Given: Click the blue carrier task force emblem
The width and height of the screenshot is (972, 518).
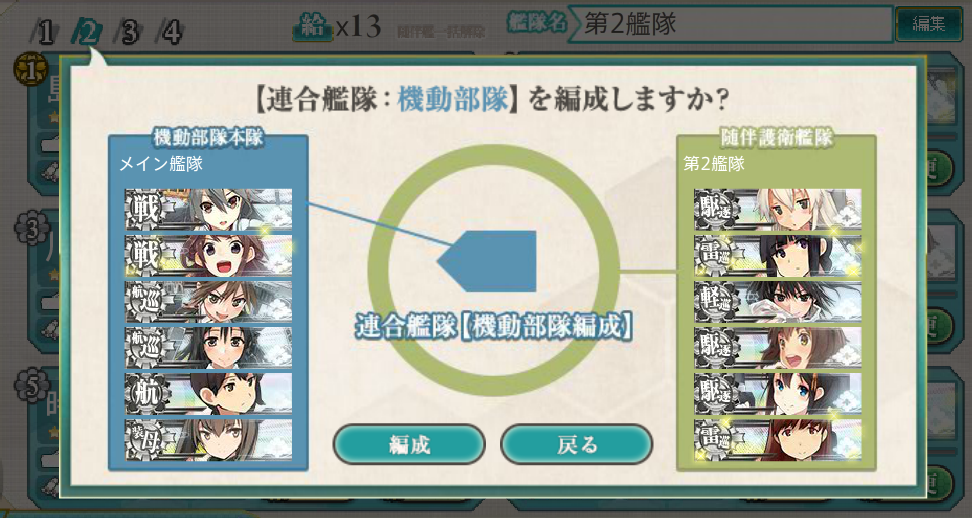Looking at the screenshot, I should click(x=487, y=261).
